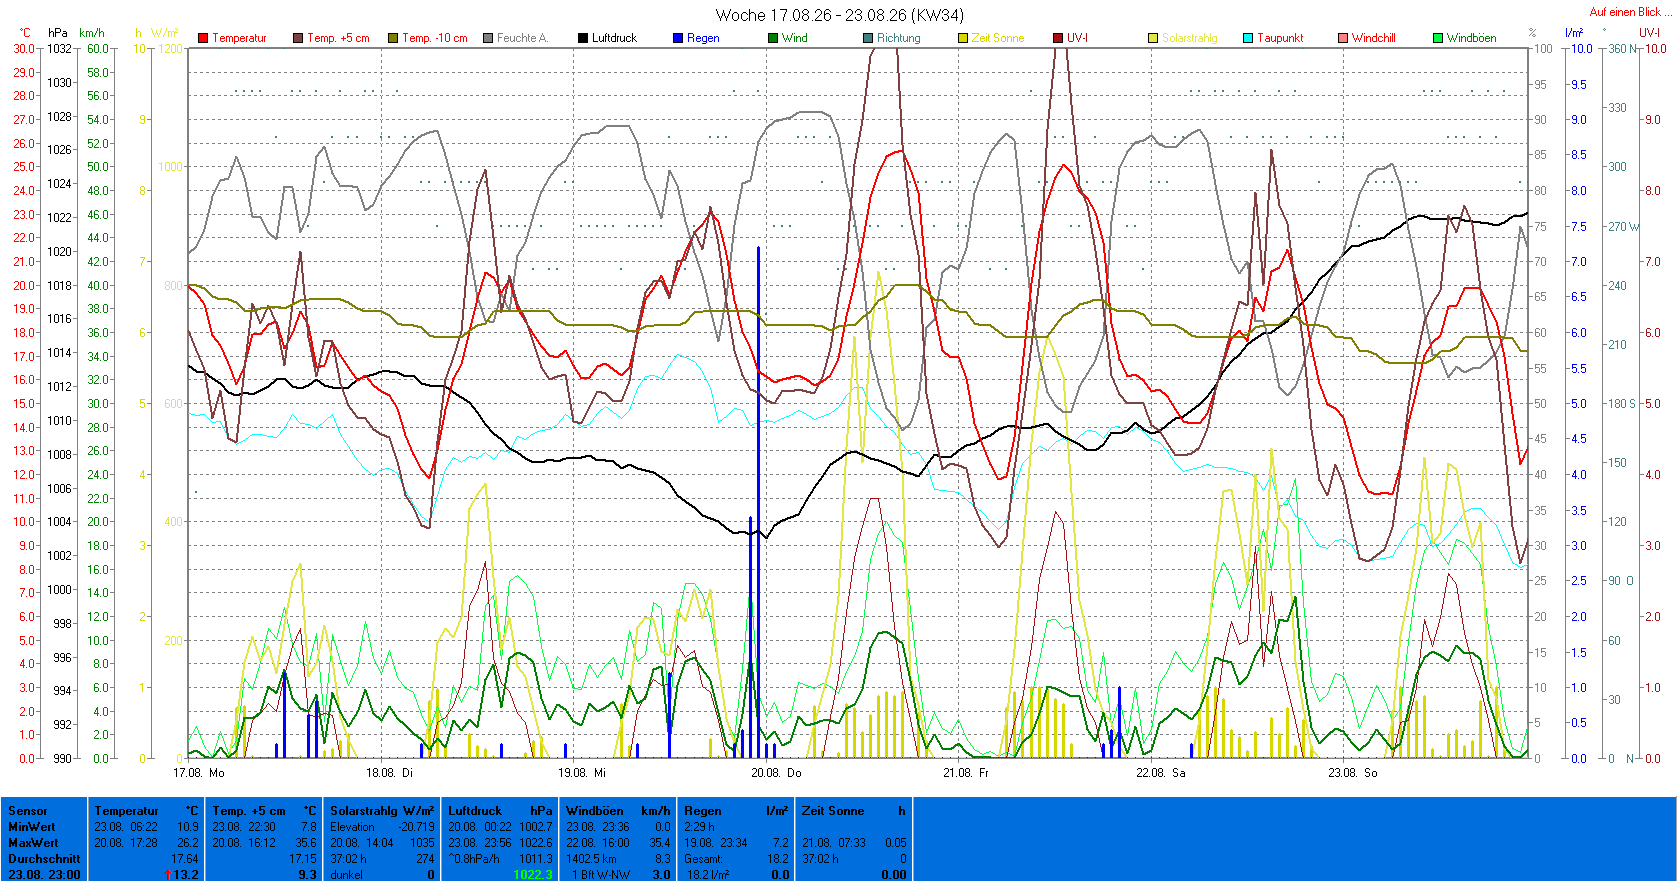
Task: Click the maximum gust value 35.4
Action: coord(660,843)
